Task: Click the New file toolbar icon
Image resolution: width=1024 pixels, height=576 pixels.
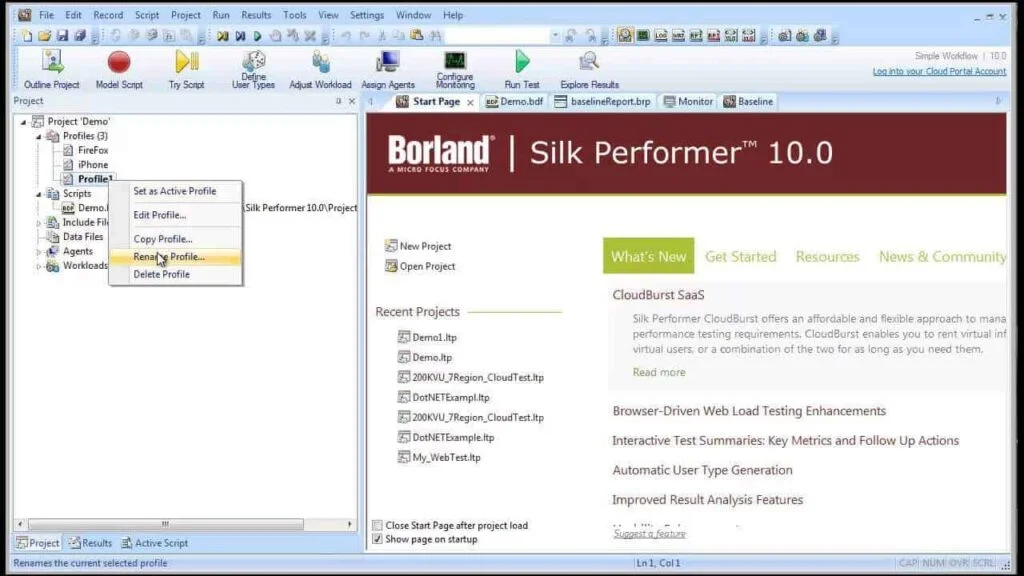Action: [x=27, y=36]
